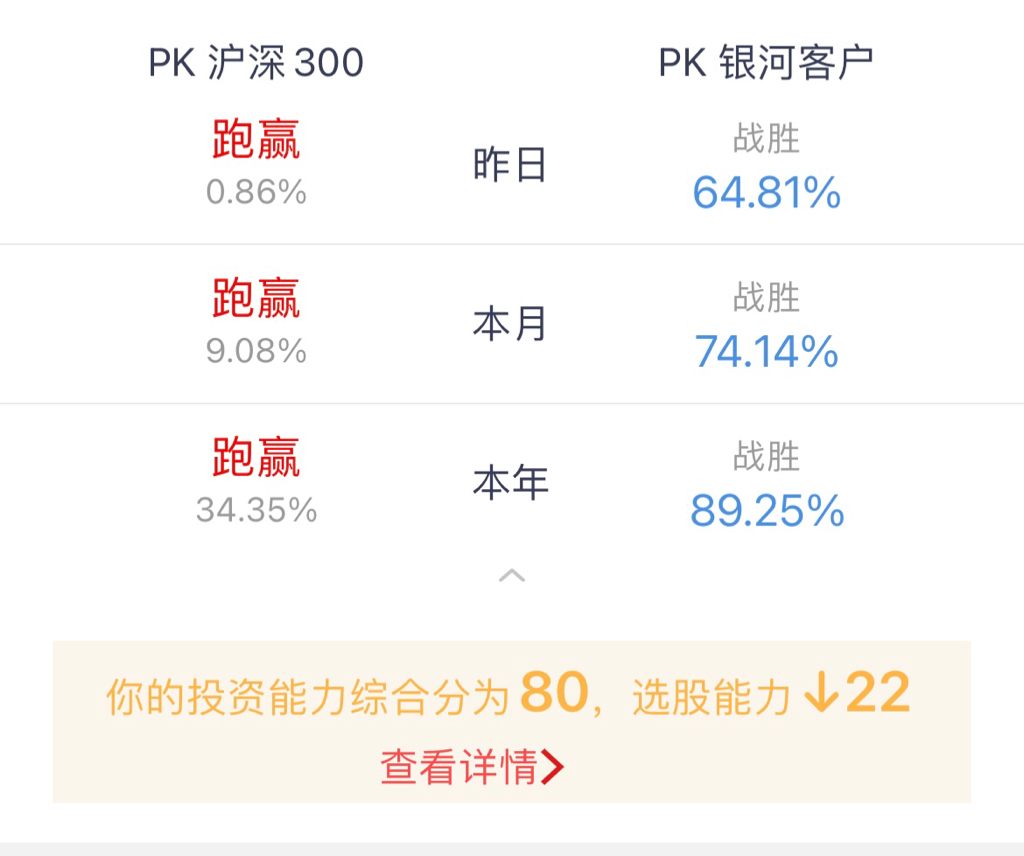Screen dimensions: 1024x856
Task: Click the red 跑赢 label in 本月 row
Action: (256, 299)
